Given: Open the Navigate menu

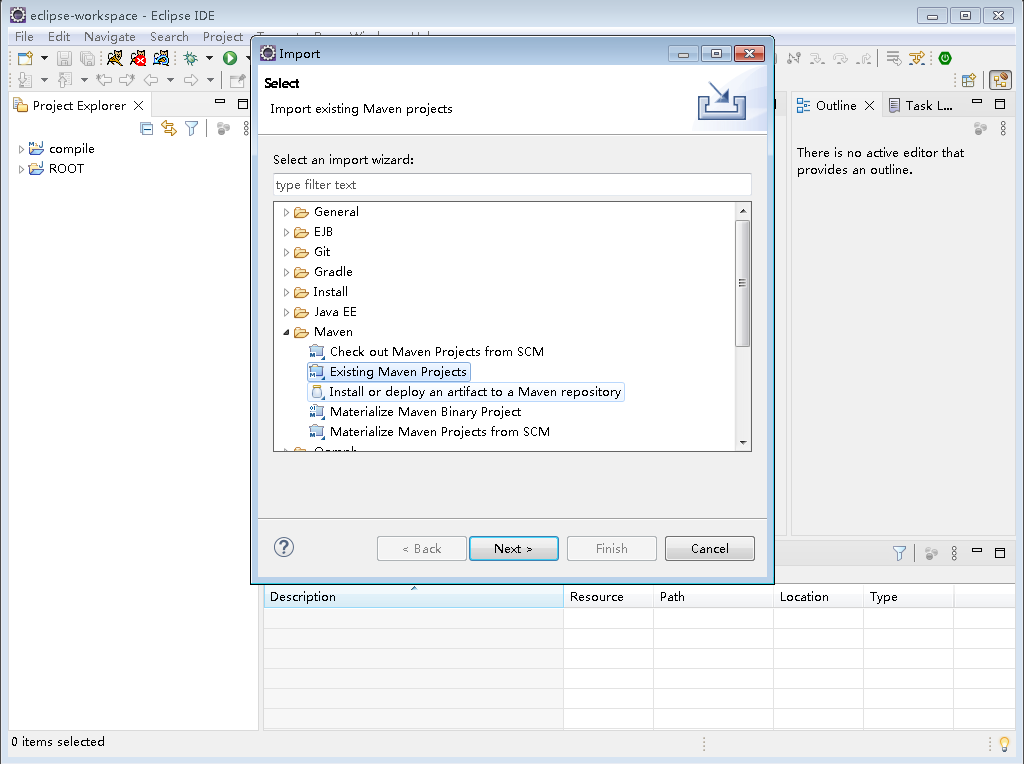Looking at the screenshot, I should coord(110,37).
